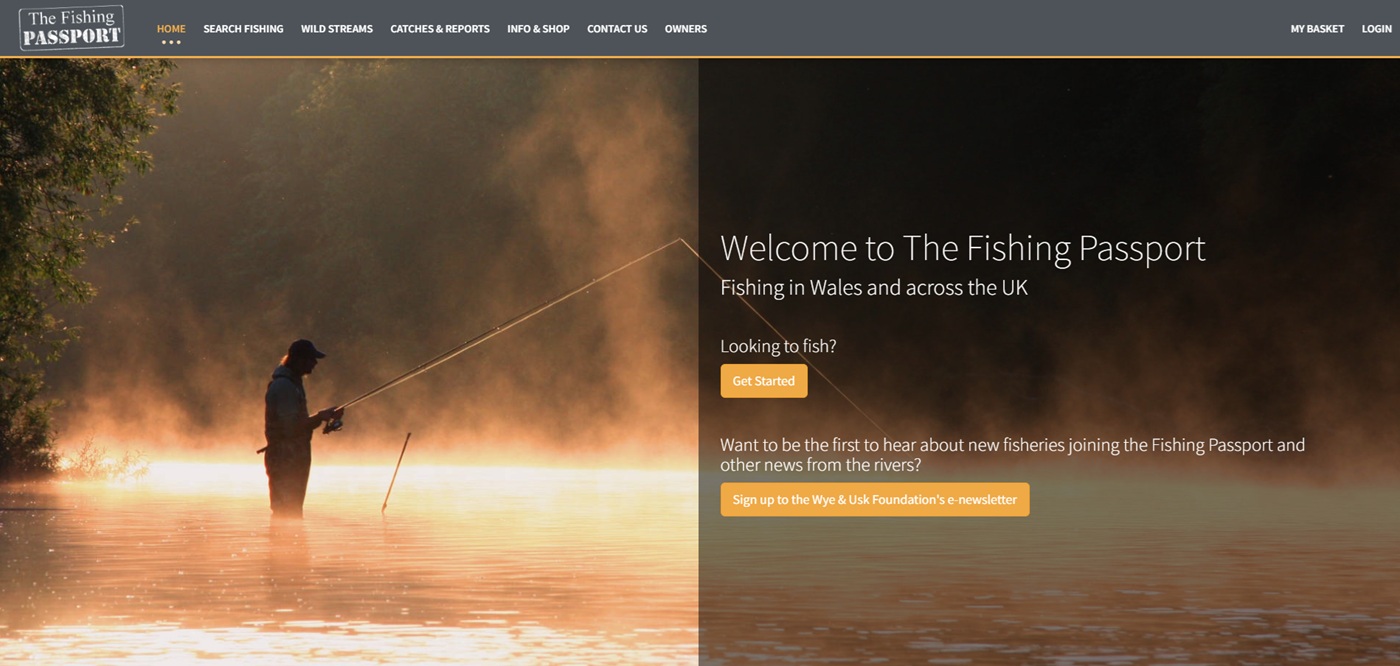View MY BASKET
Image resolution: width=1400 pixels, height=666 pixels.
pos(1317,29)
